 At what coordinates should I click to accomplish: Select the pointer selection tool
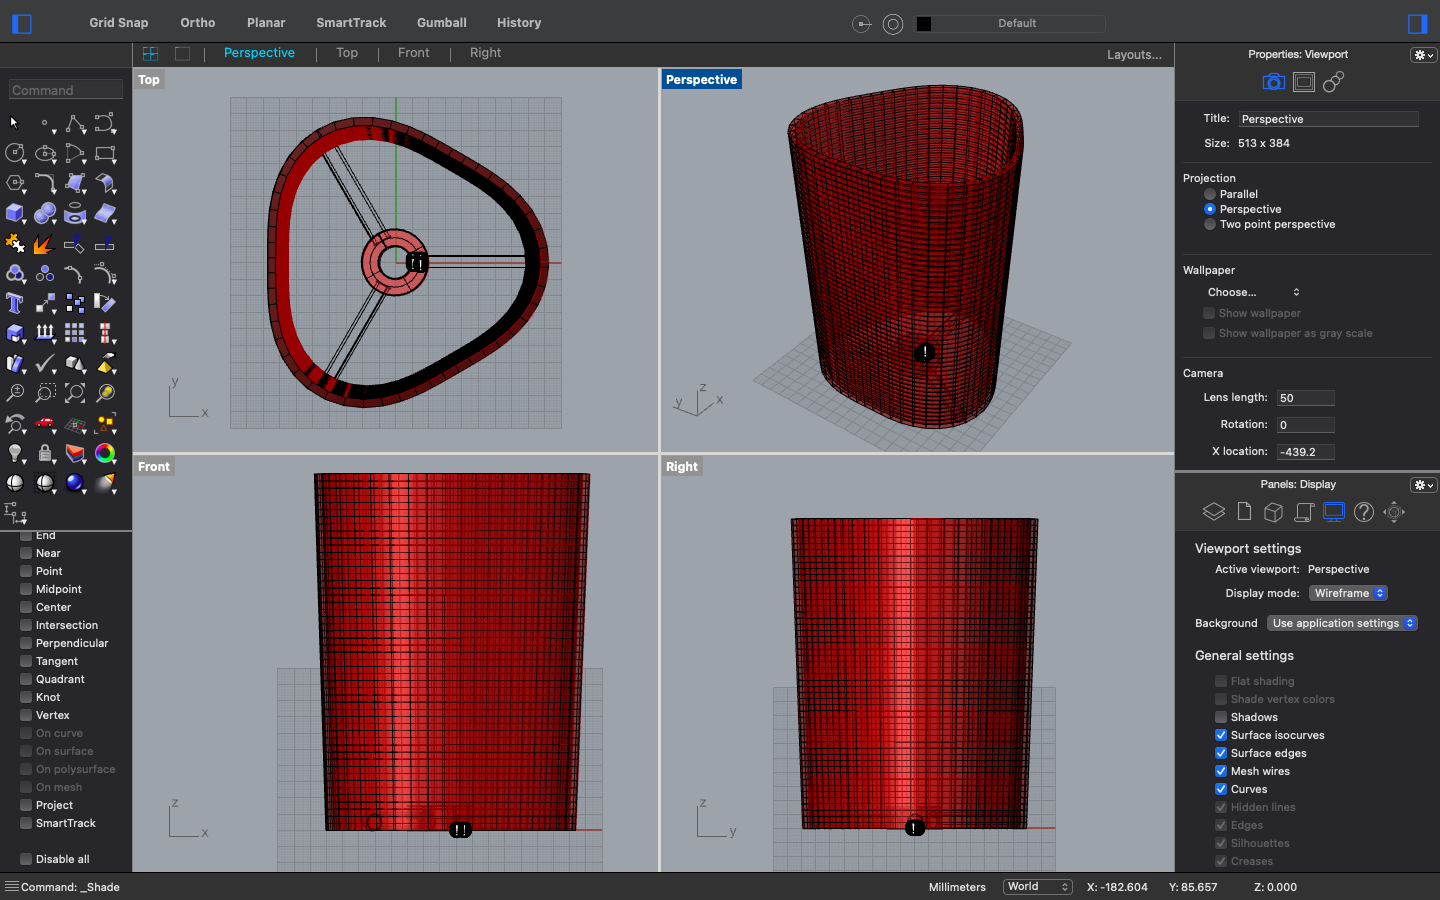(14, 123)
